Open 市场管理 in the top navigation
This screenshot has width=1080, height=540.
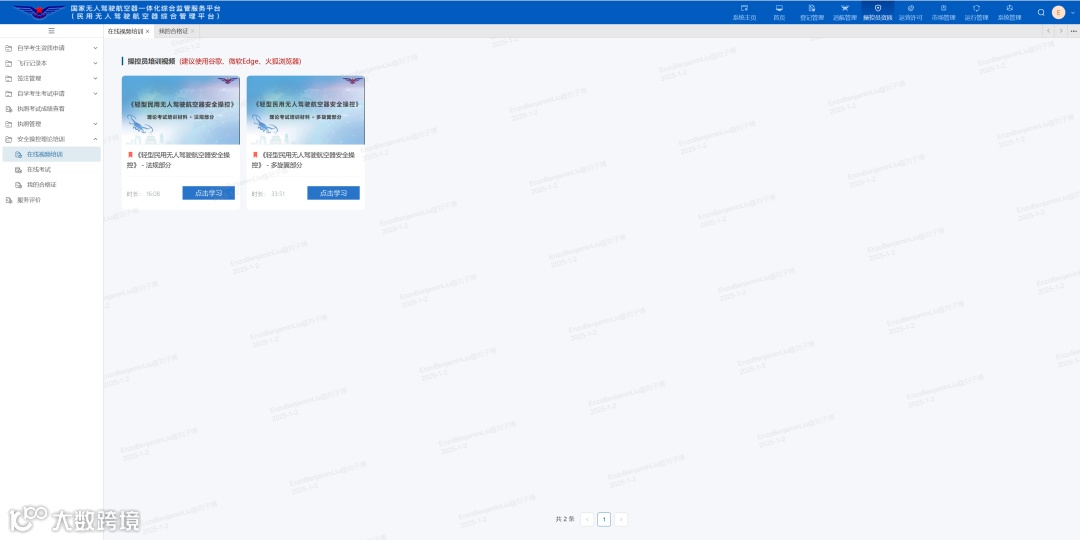[943, 12]
